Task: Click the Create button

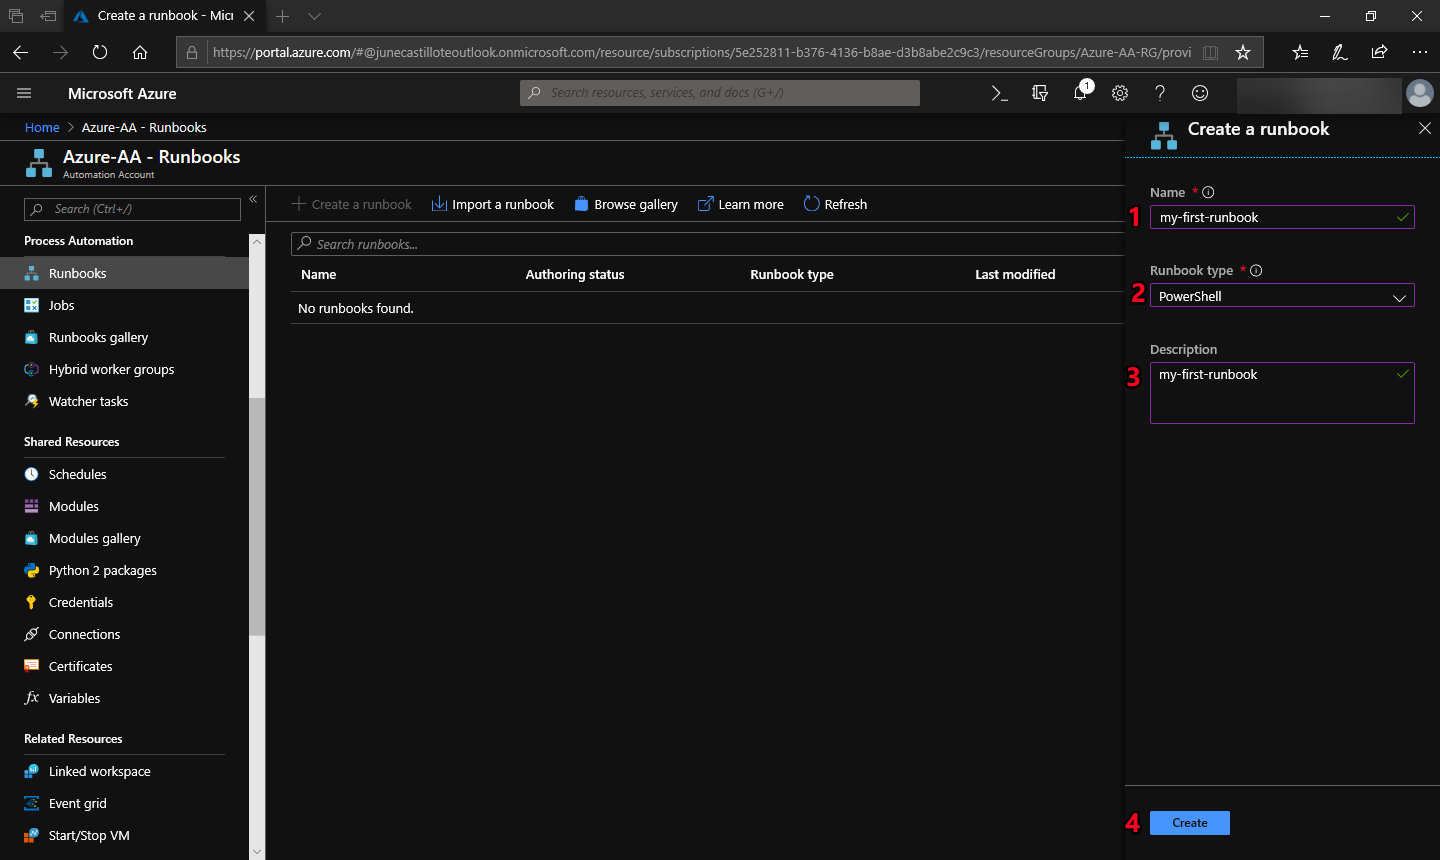Action: coord(1189,822)
